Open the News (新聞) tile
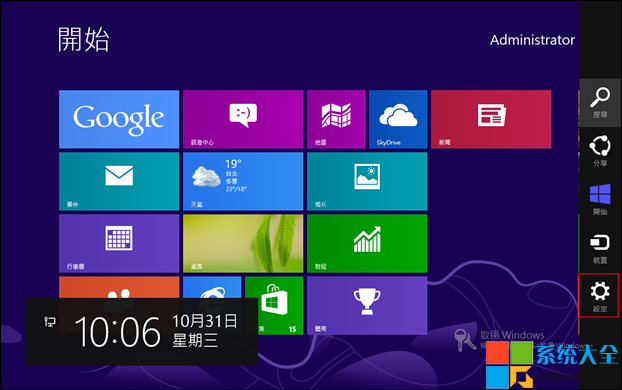Screen dimensions: 622x390 point(491,119)
